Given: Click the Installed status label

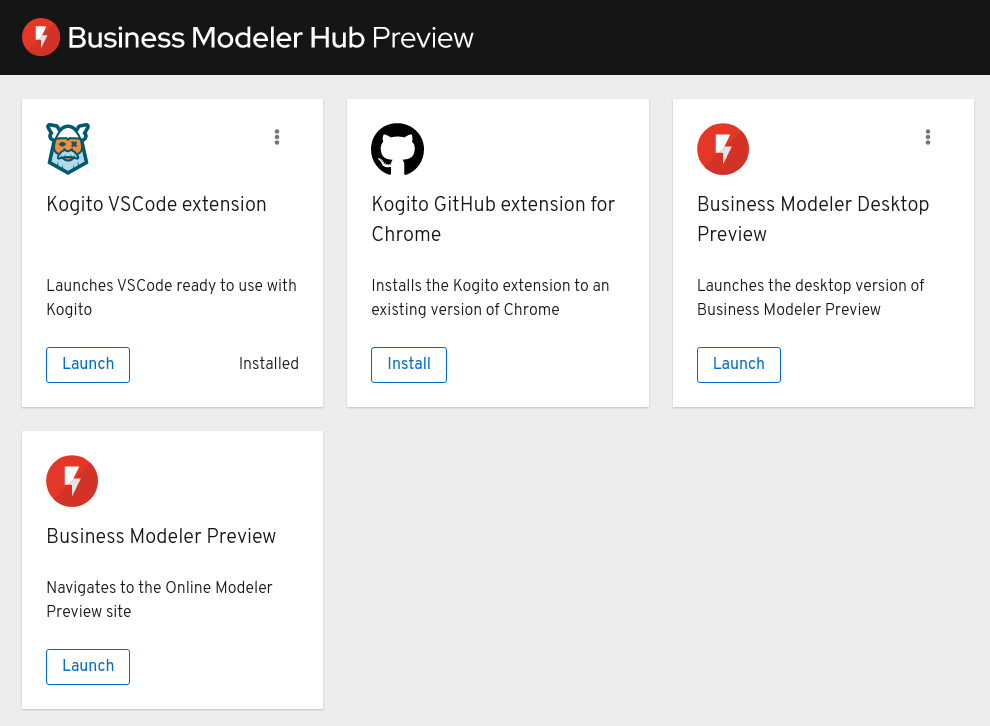Looking at the screenshot, I should coord(268,364).
